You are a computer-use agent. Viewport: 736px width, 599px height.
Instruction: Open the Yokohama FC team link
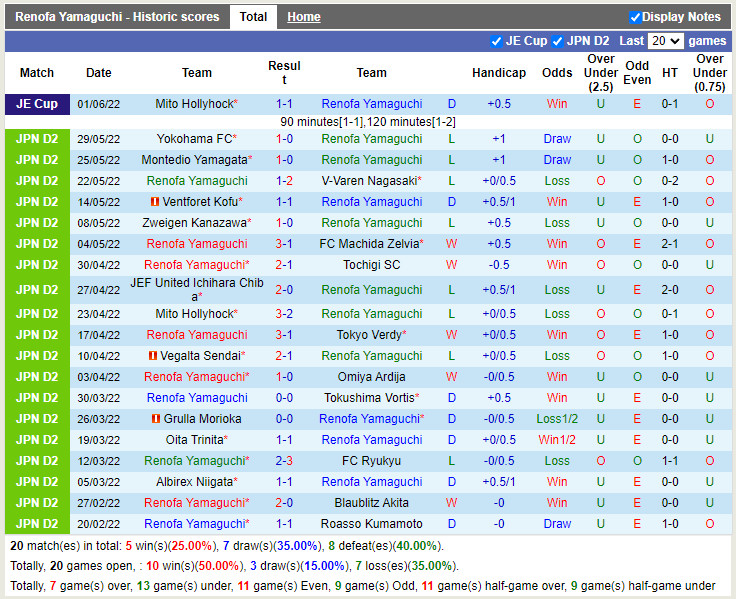pyautogui.click(x=195, y=139)
